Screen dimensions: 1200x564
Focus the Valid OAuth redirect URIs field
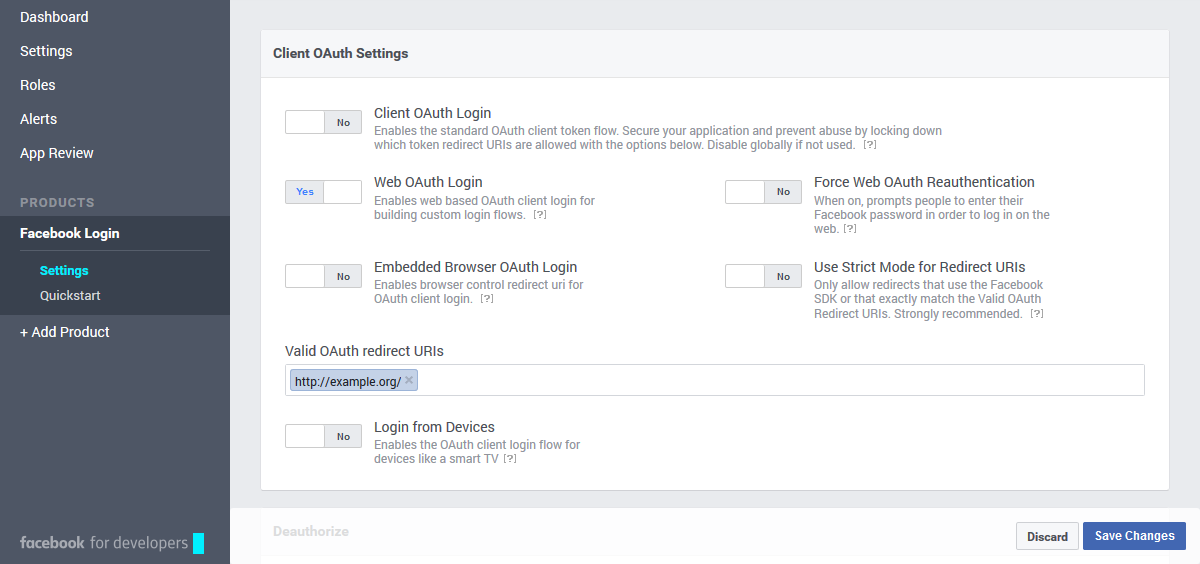coord(715,380)
